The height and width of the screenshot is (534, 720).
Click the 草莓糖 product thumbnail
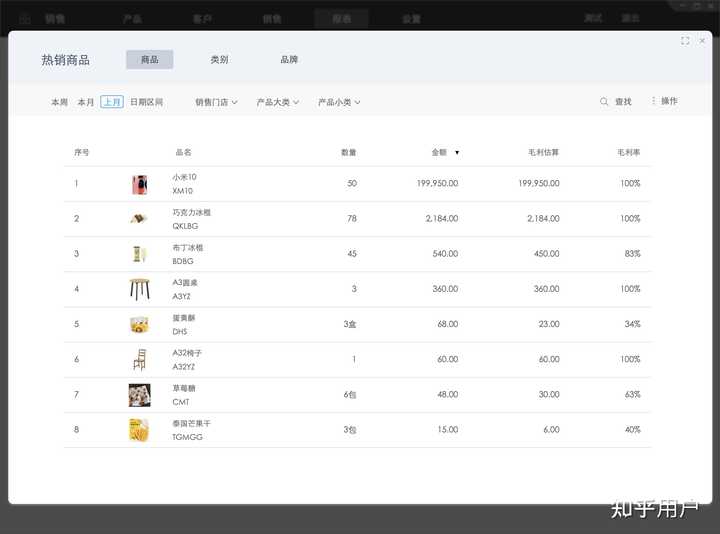tap(140, 395)
